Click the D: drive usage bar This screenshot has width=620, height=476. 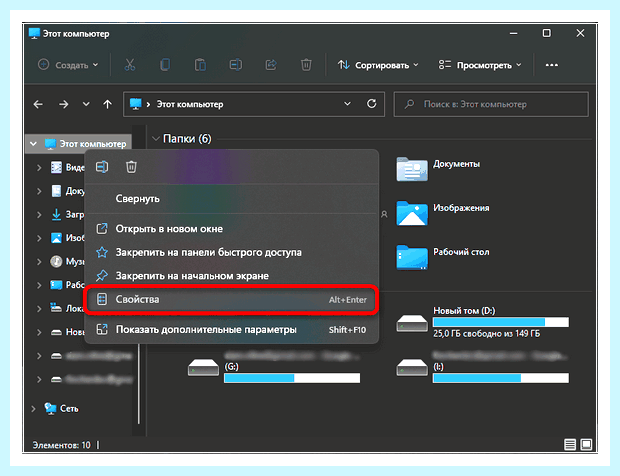[501, 322]
